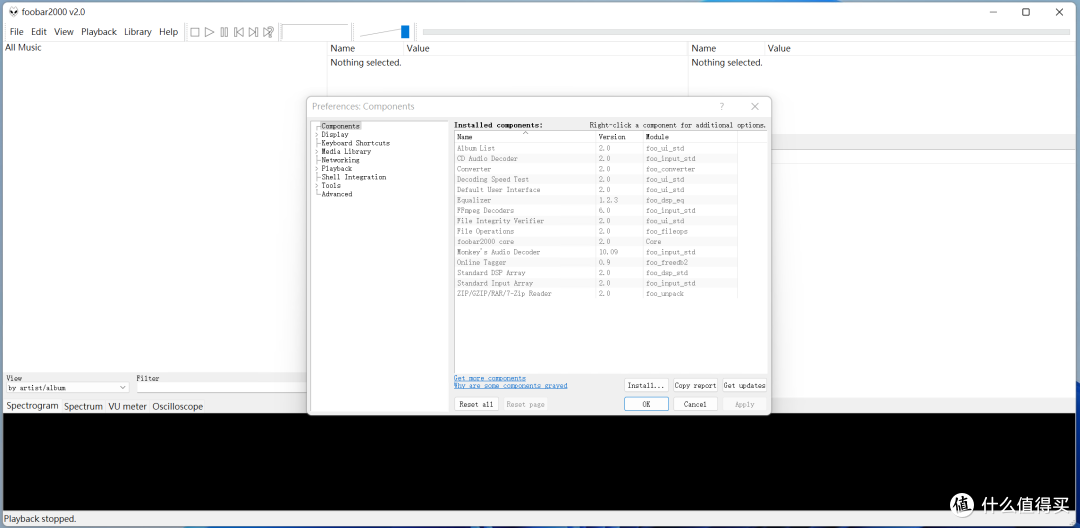Select Advanced in the preferences tree

tap(337, 194)
